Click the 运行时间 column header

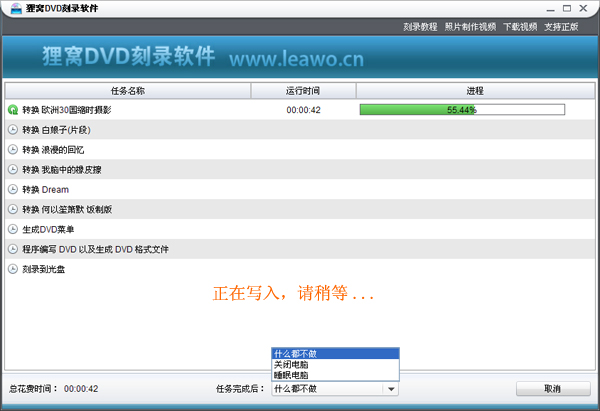(303, 91)
